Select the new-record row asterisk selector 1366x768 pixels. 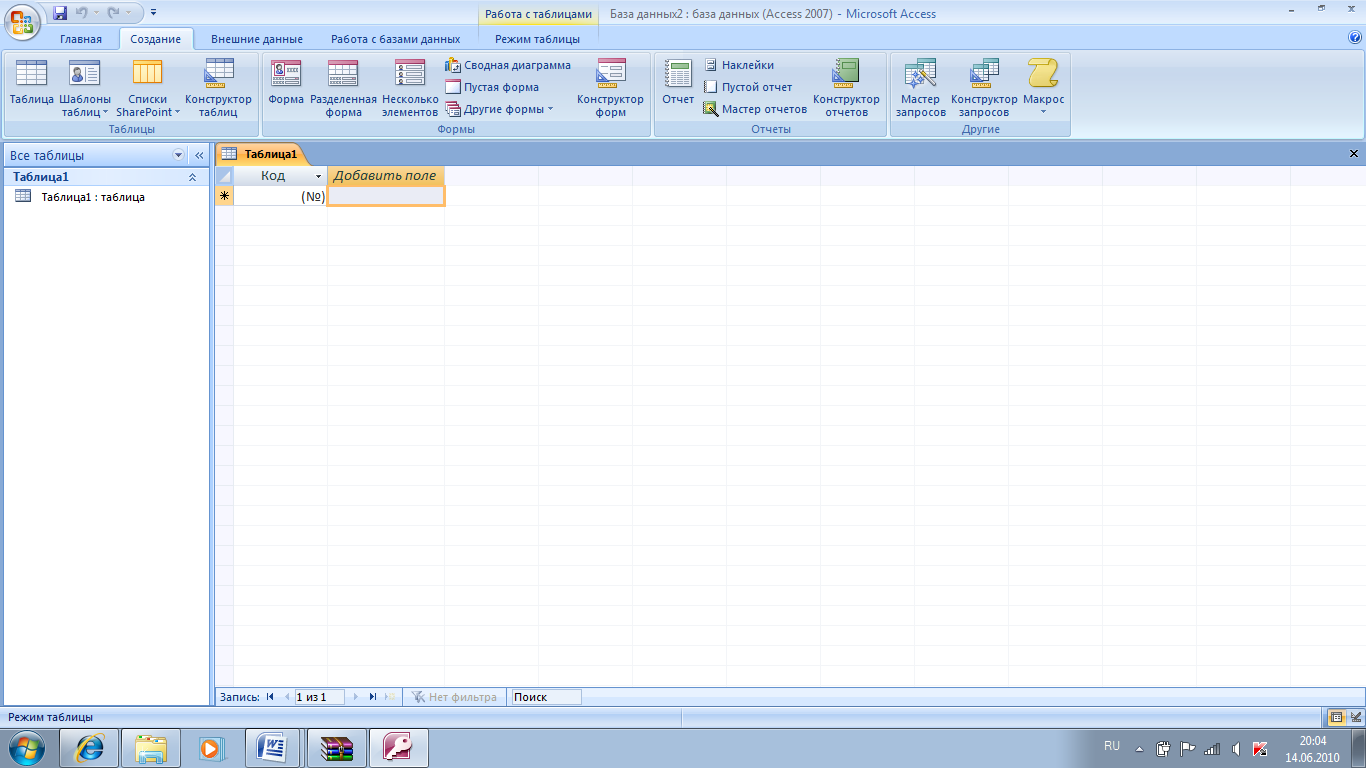225,196
